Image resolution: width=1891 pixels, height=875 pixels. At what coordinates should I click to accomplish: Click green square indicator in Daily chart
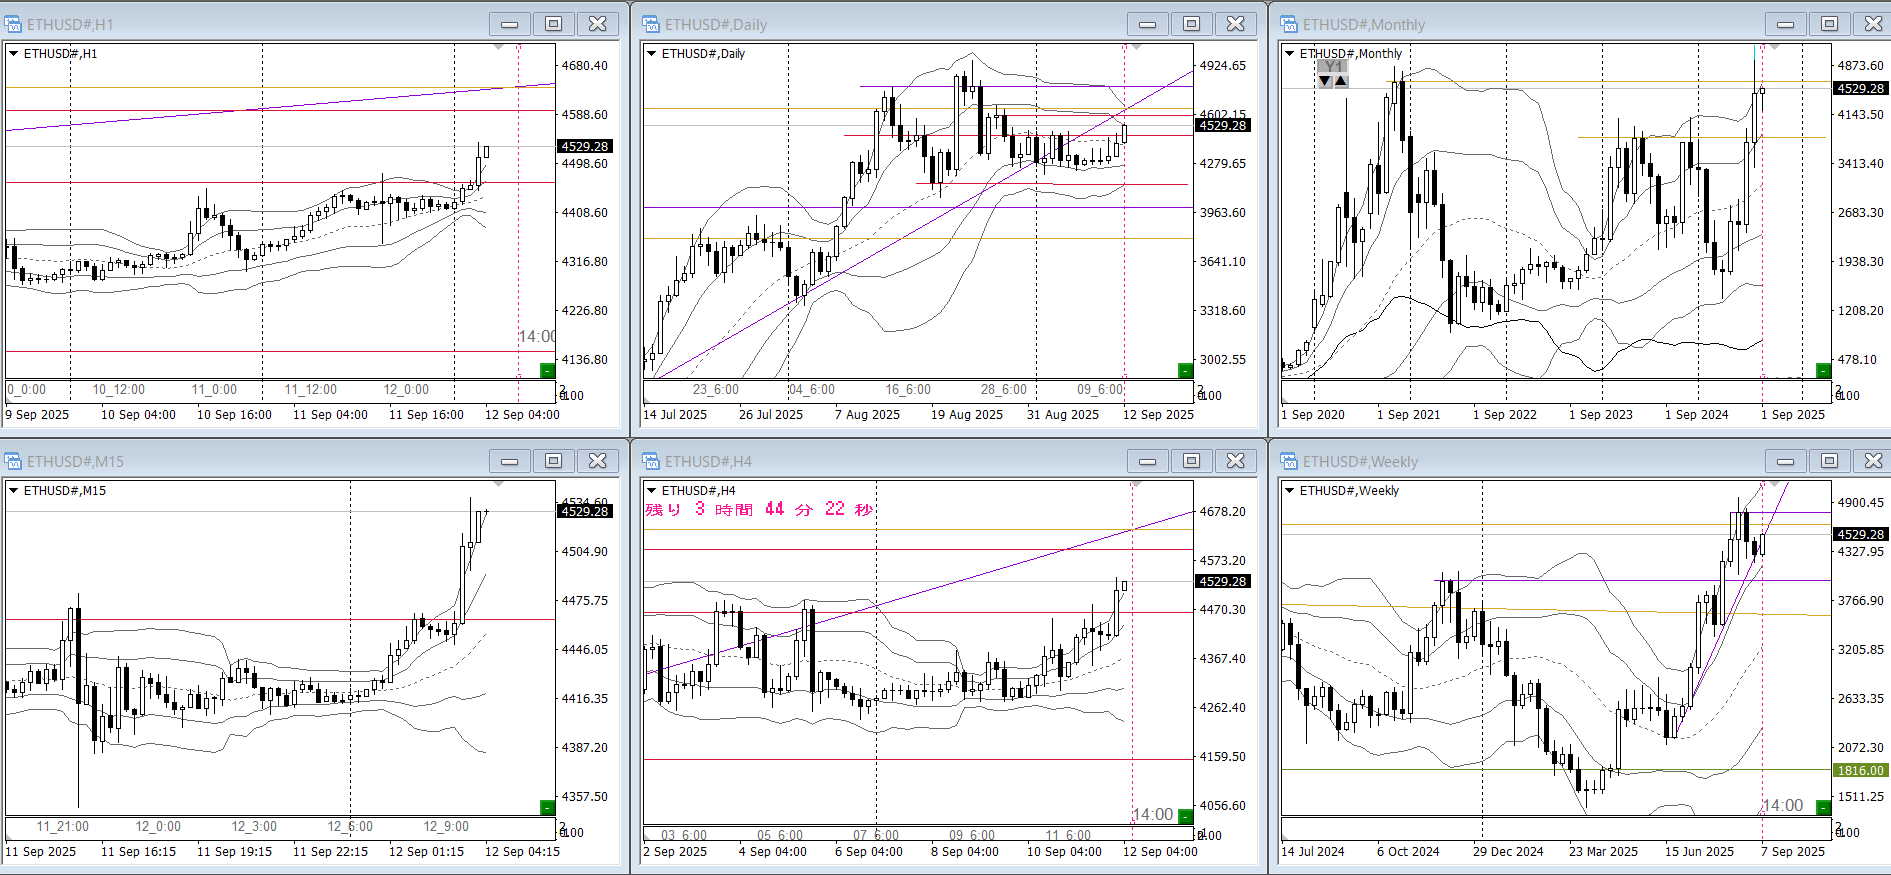pos(1185,371)
